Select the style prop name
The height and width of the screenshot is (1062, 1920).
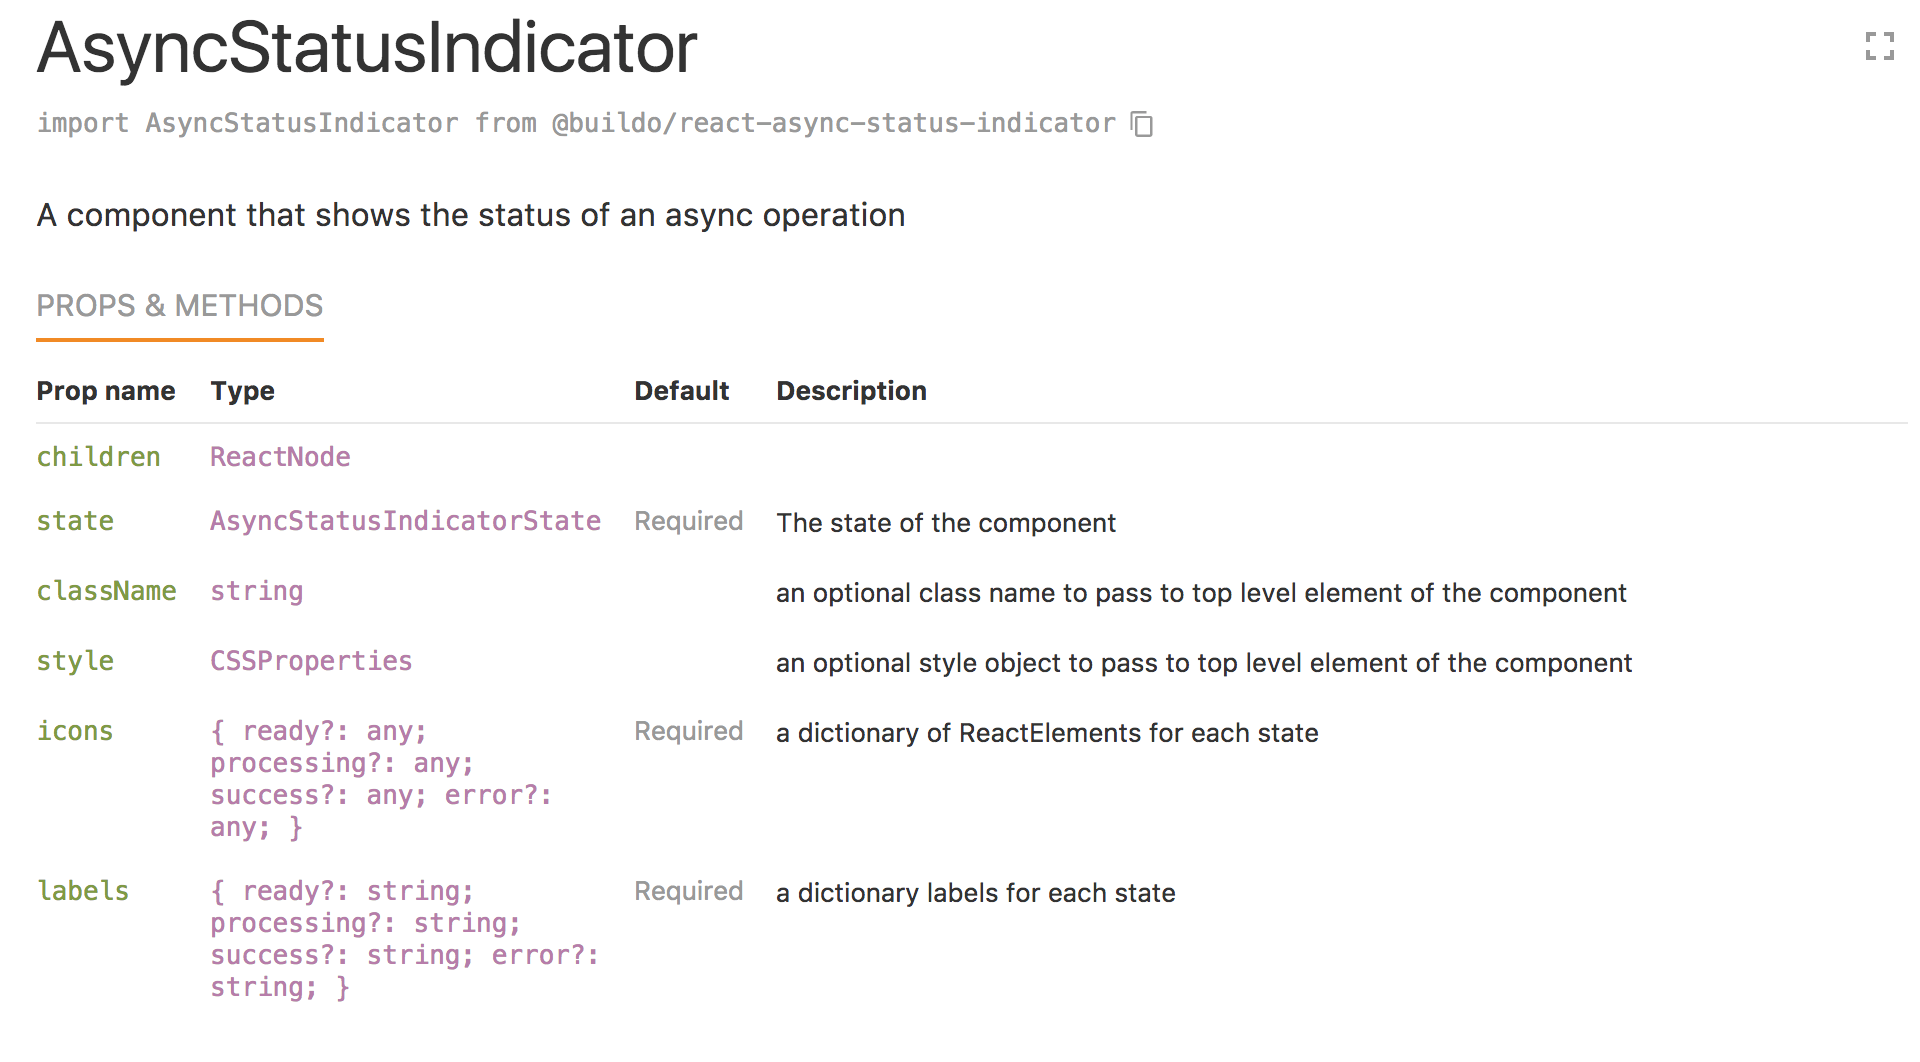click(x=75, y=661)
